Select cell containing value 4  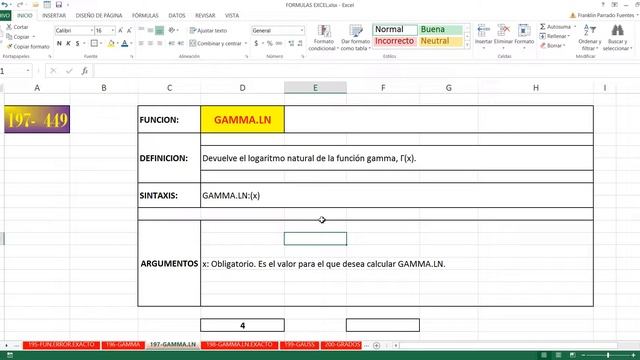242,325
